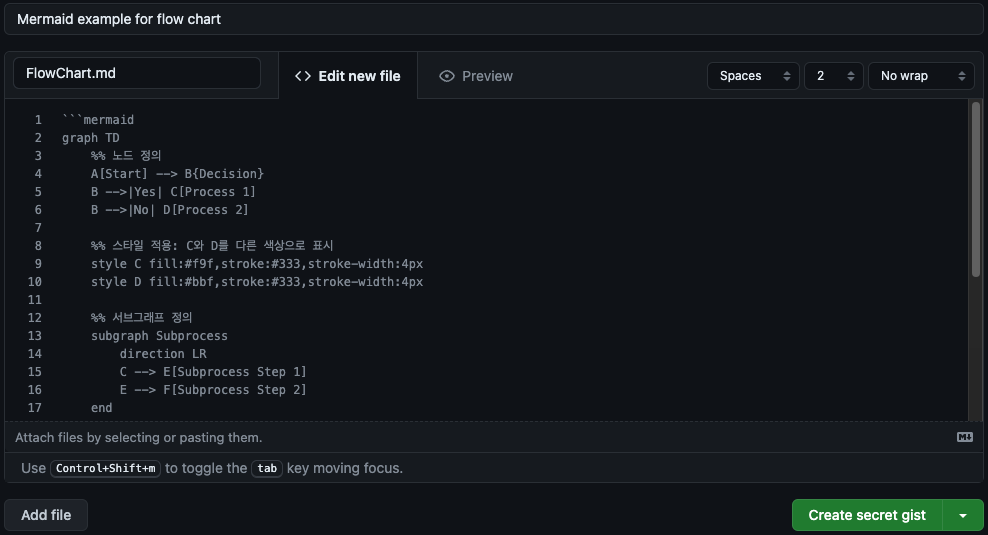988x535 pixels.
Task: Click line 'B -->|No| D[Process 2]'
Action: pos(169,210)
